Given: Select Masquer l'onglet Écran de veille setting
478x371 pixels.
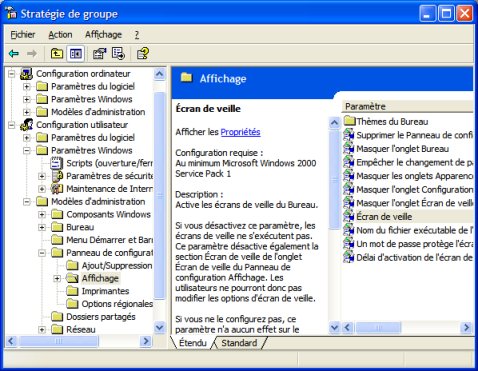Looking at the screenshot, I should coord(408,203).
